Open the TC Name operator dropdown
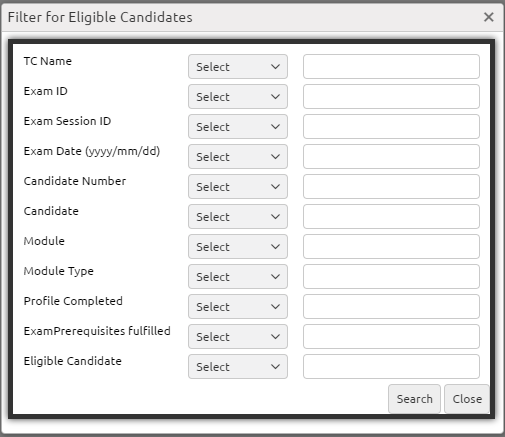The image size is (505, 437). pos(238,67)
